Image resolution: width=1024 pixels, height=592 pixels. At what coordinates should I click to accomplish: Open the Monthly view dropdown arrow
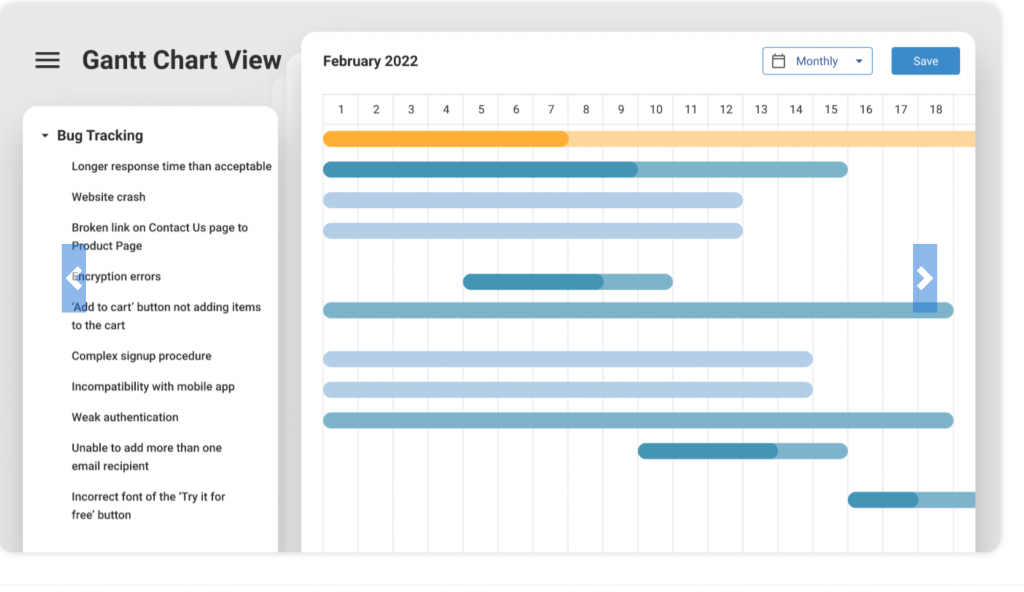point(859,61)
